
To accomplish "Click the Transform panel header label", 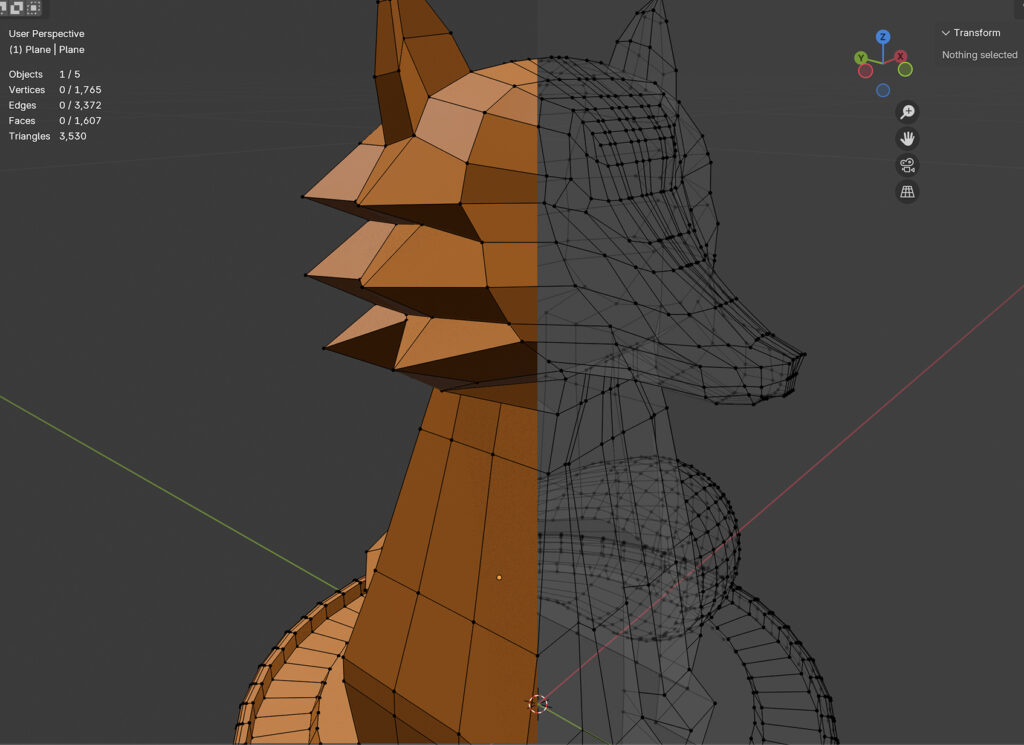I will [x=977, y=33].
